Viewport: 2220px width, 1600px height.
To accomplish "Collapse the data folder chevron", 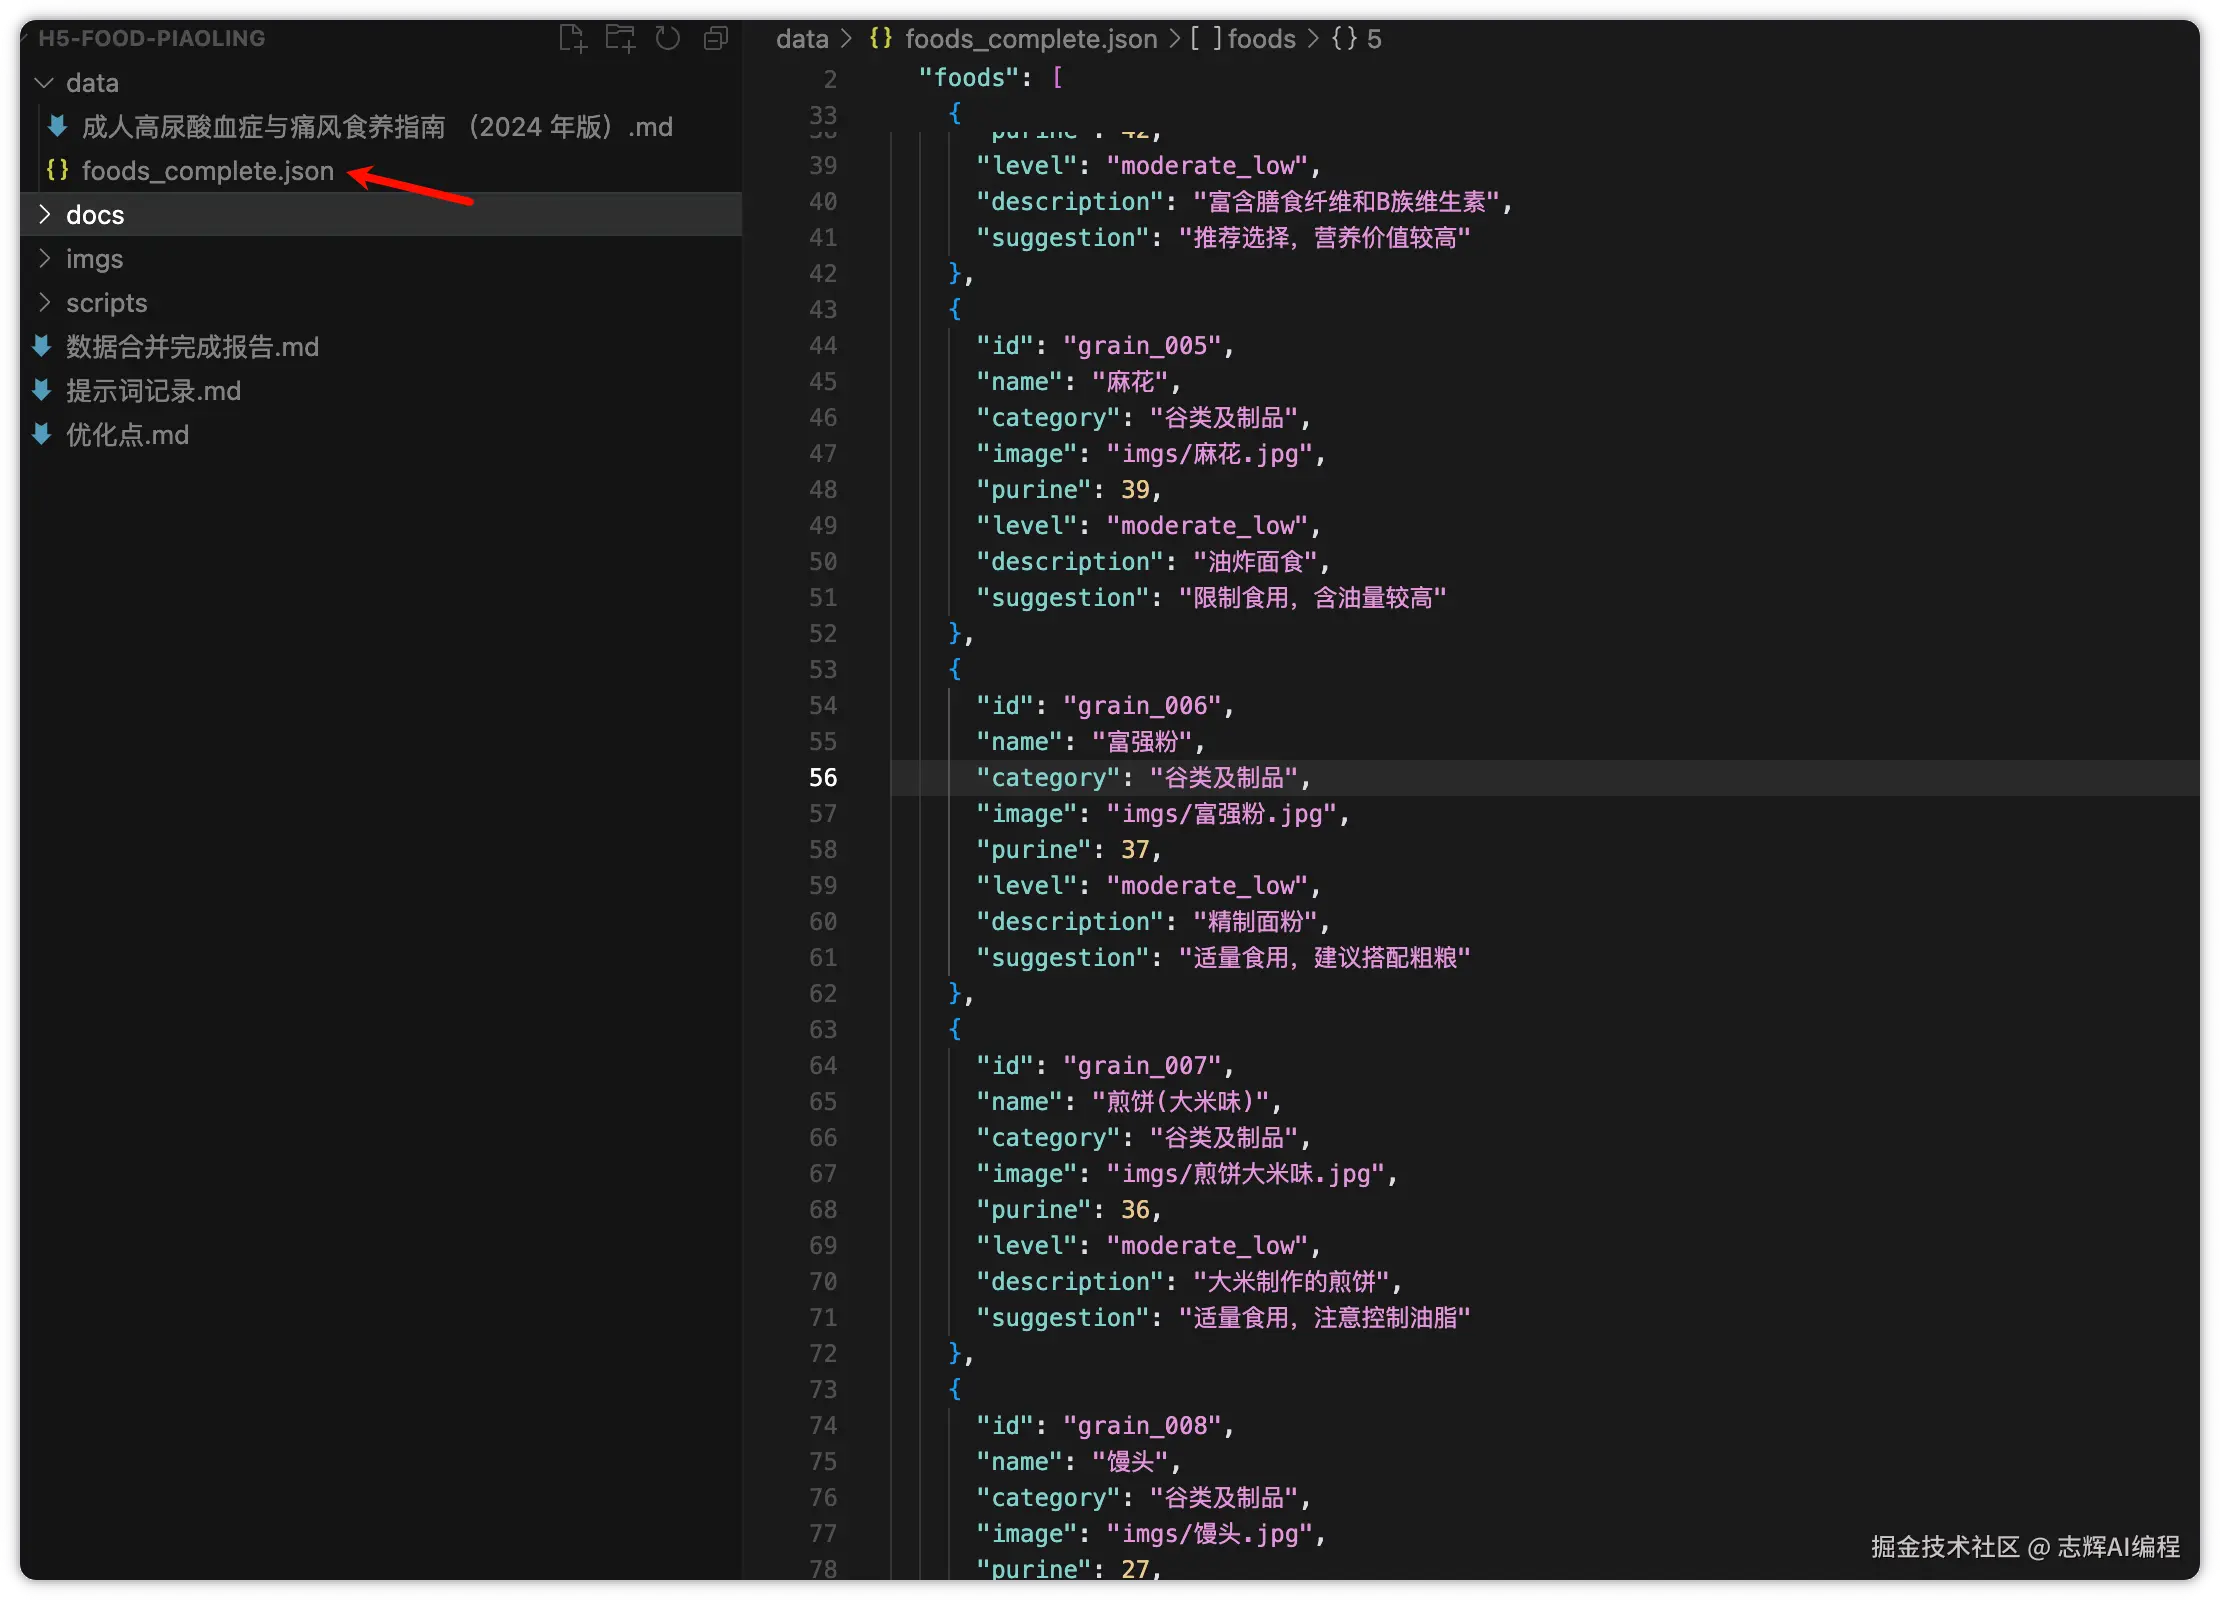I will (44, 83).
